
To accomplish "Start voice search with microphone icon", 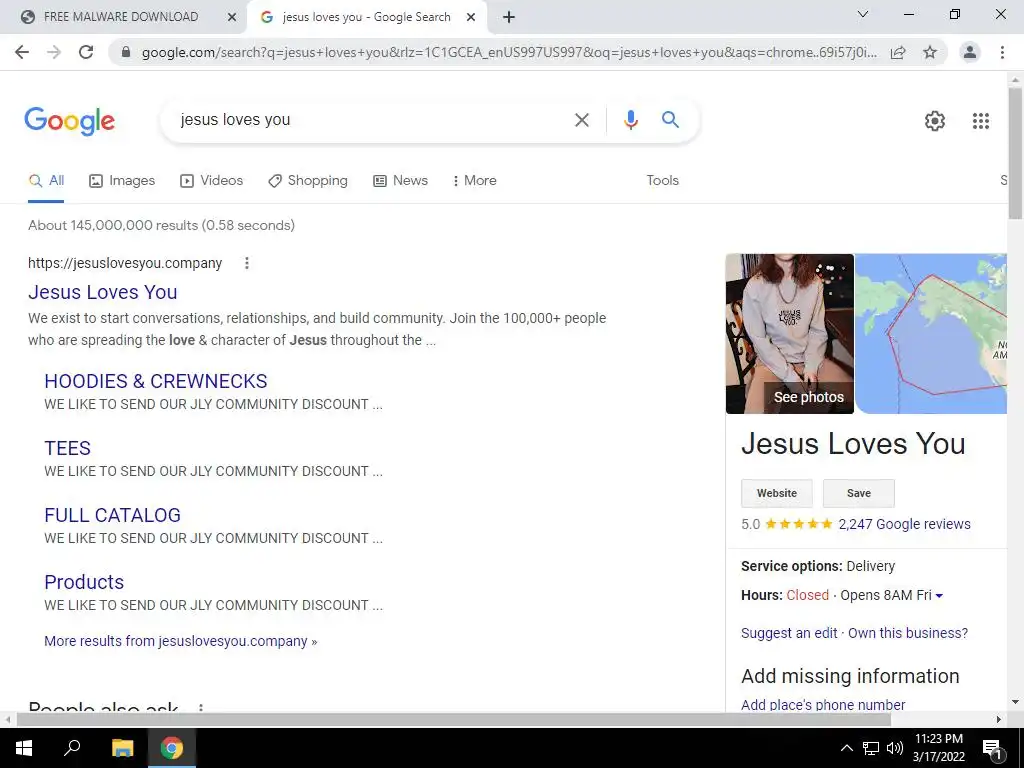I will click(x=630, y=120).
